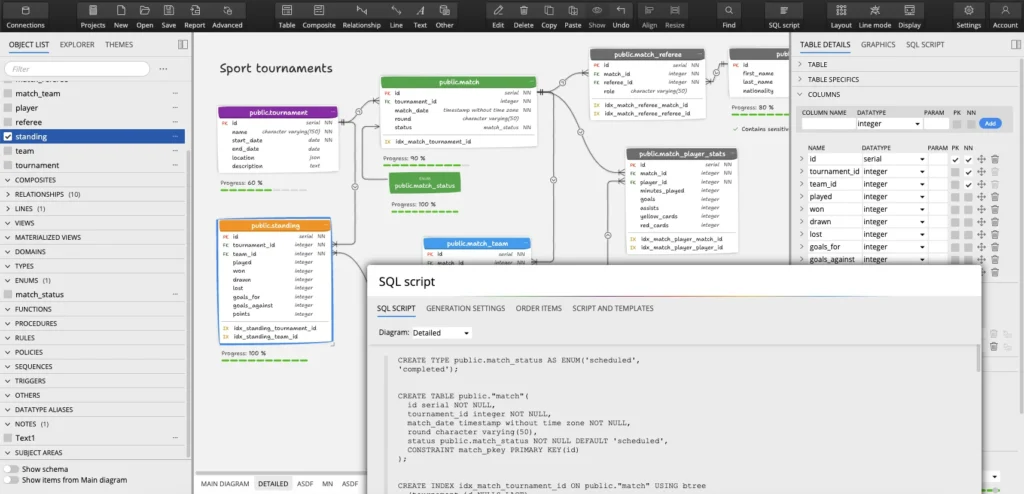Expand the team_id column row details
1024x494 pixels.
[x=801, y=184]
